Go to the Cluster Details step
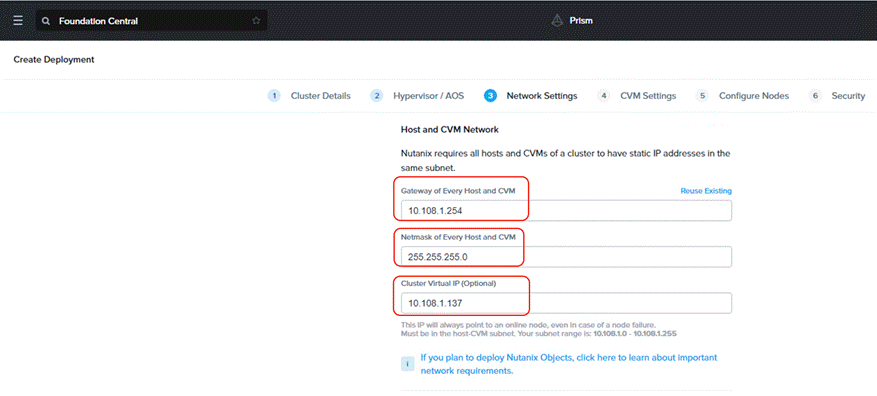 320,96
